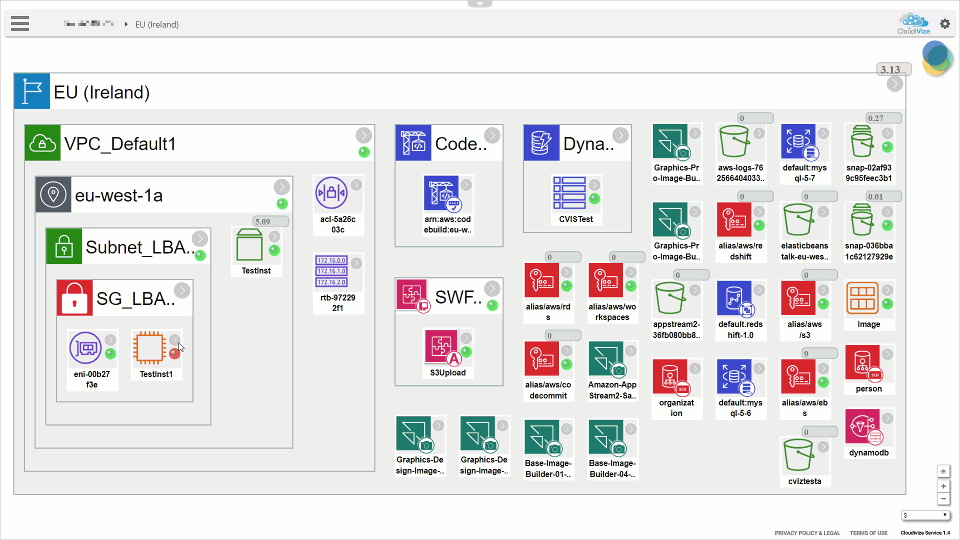This screenshot has width=960, height=540.
Task: Expand the Code.. group arrow
Action: (x=492, y=135)
